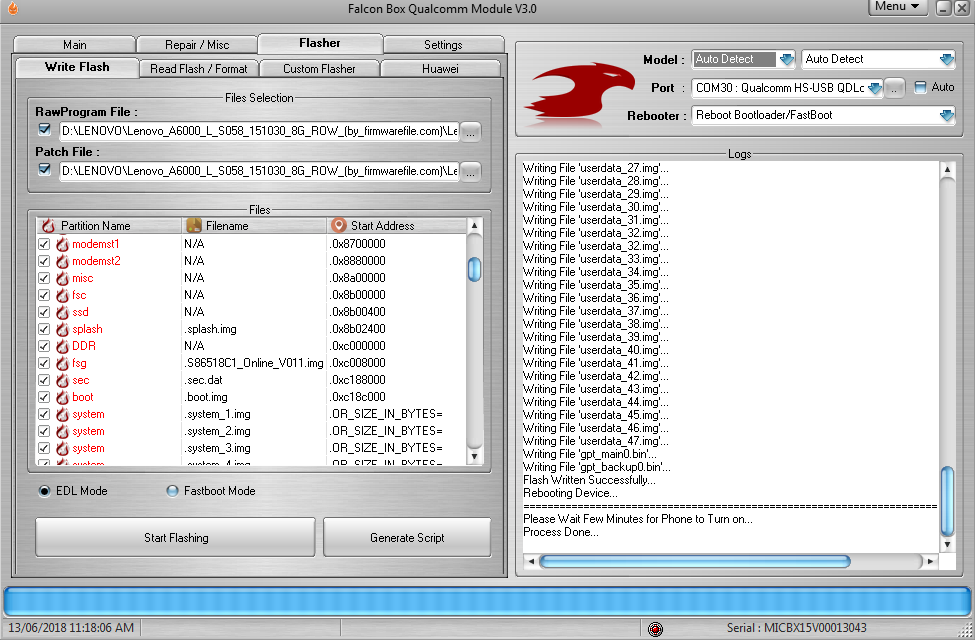
Task: Click the 'Flash Written Successfully...' log line
Action: (589, 480)
